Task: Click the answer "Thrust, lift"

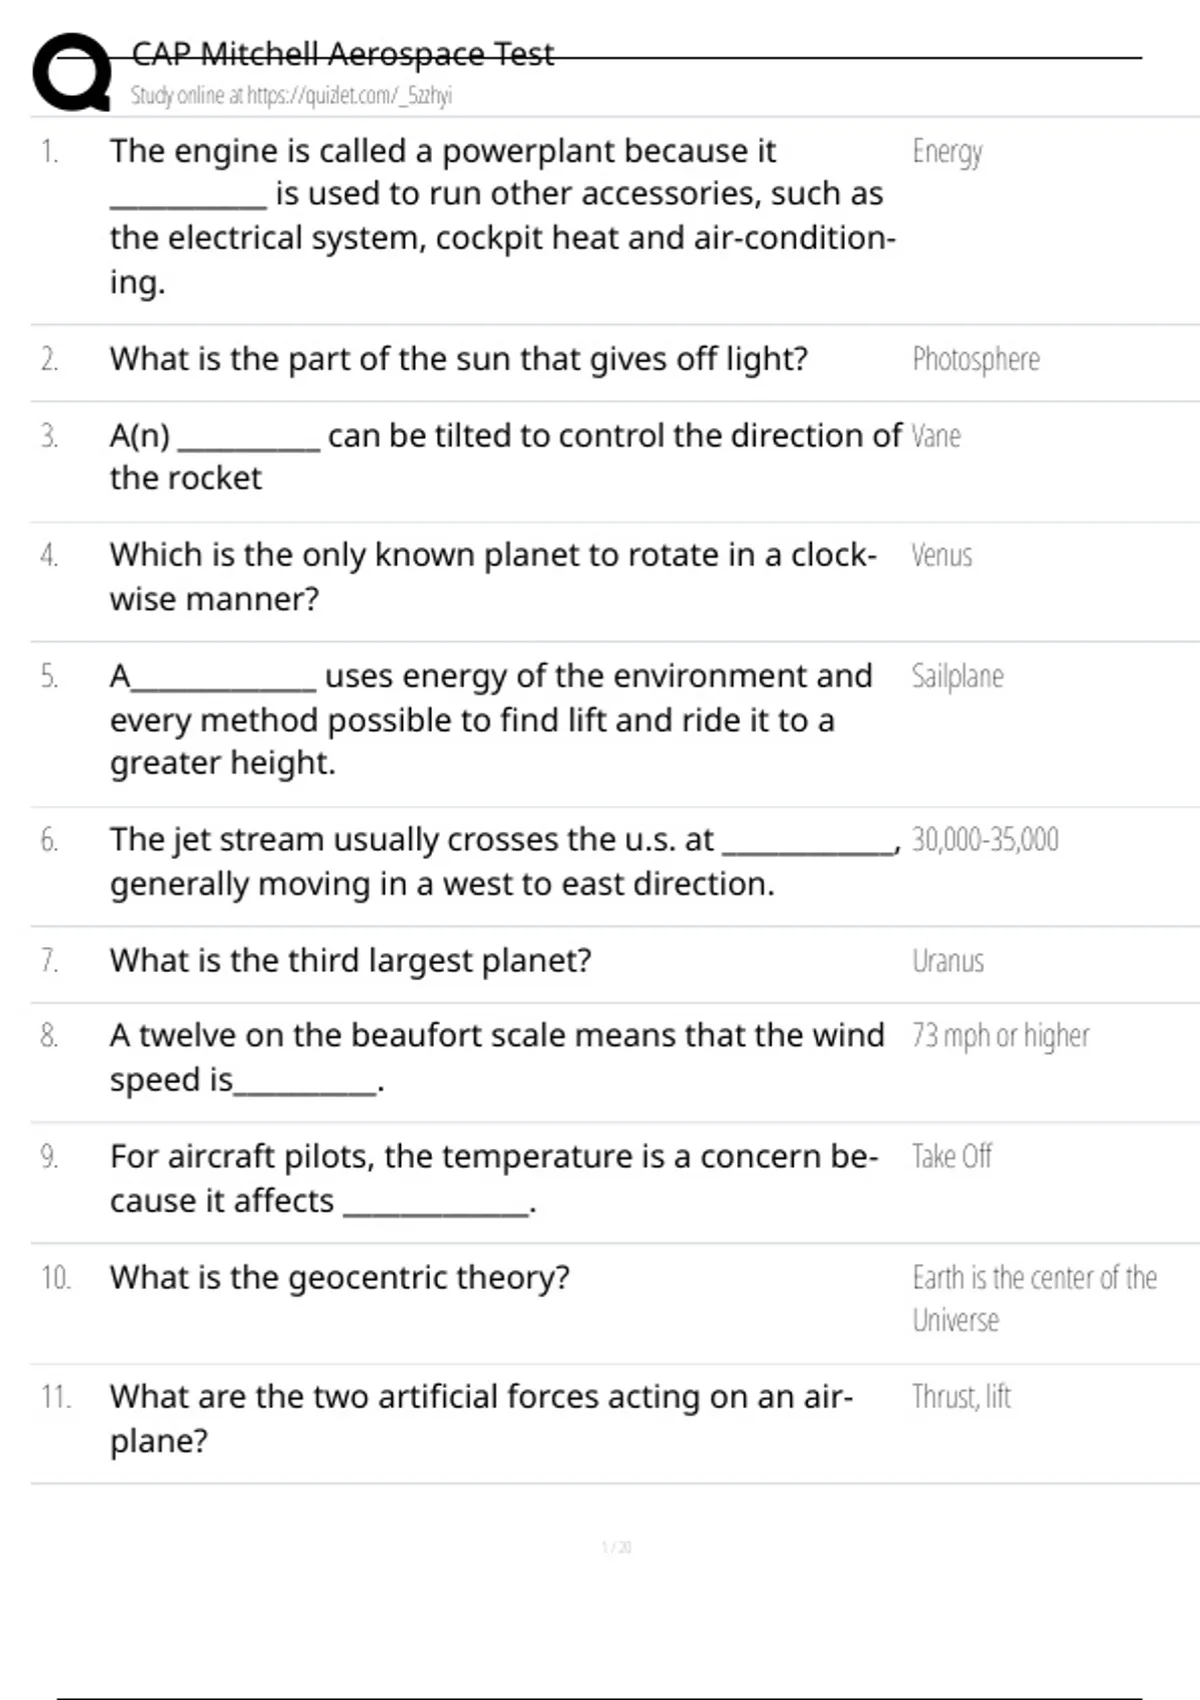Action: pyautogui.click(x=961, y=1397)
